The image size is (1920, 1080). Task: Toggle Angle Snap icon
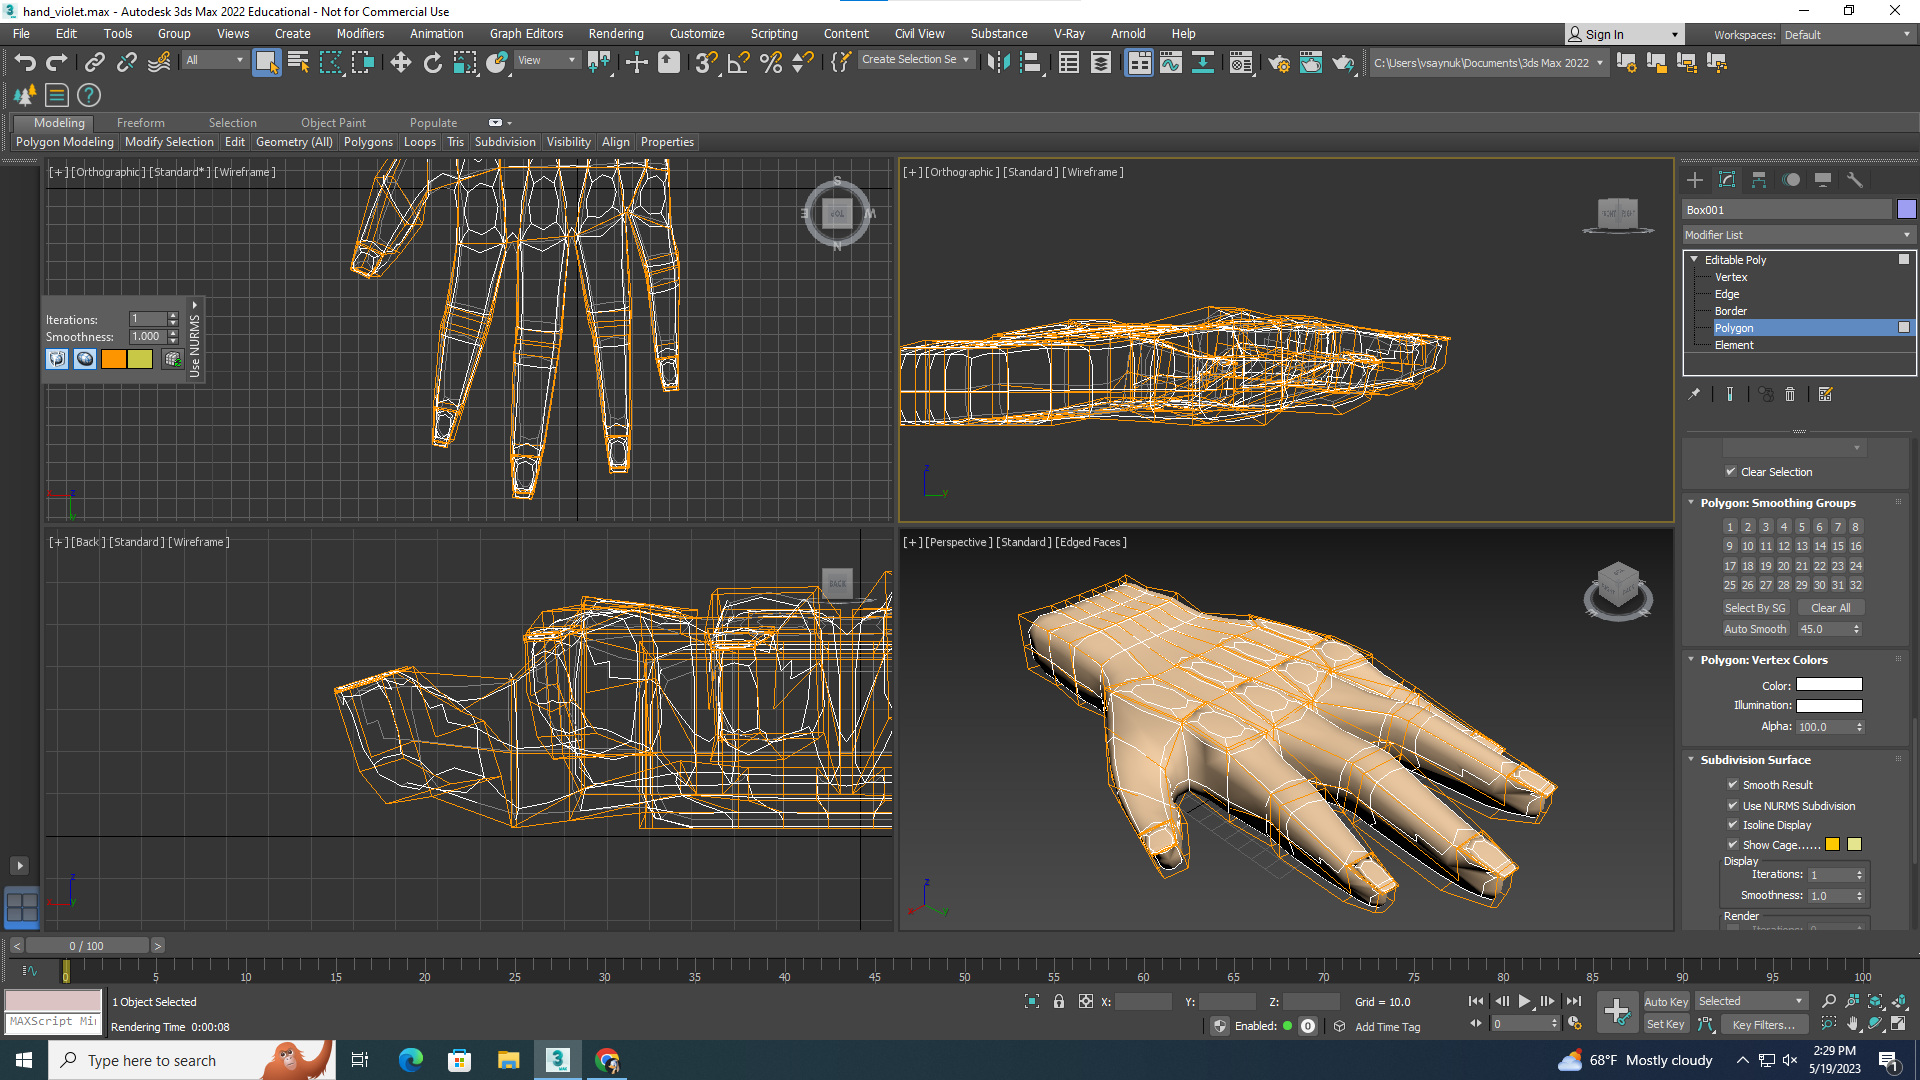(x=738, y=63)
